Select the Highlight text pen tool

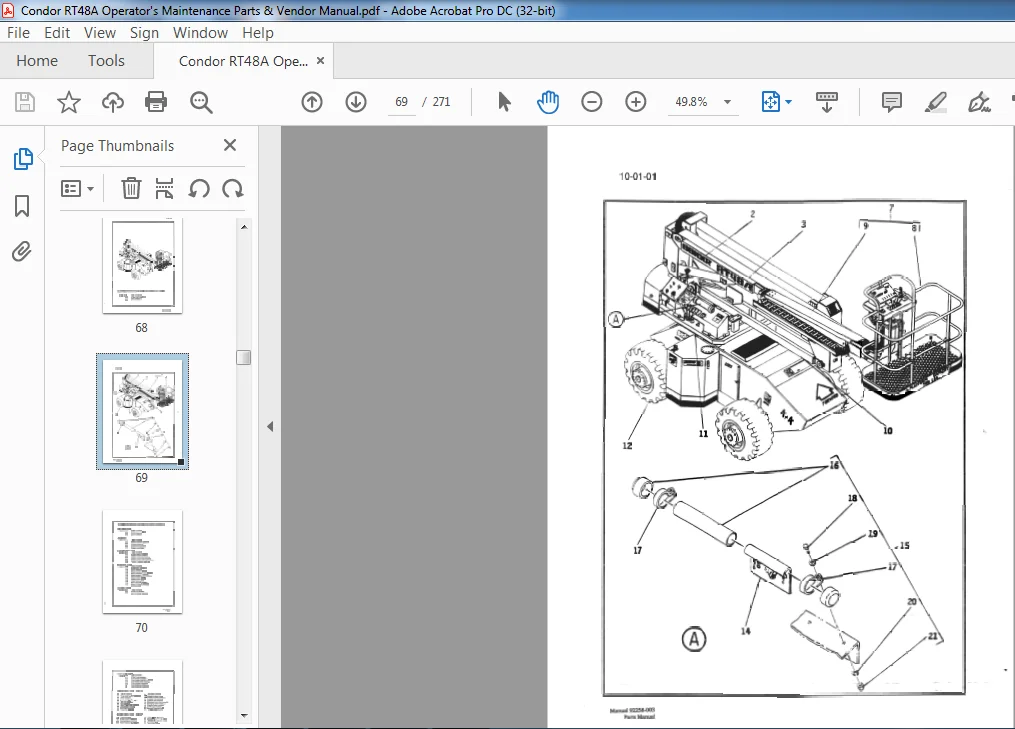click(935, 102)
